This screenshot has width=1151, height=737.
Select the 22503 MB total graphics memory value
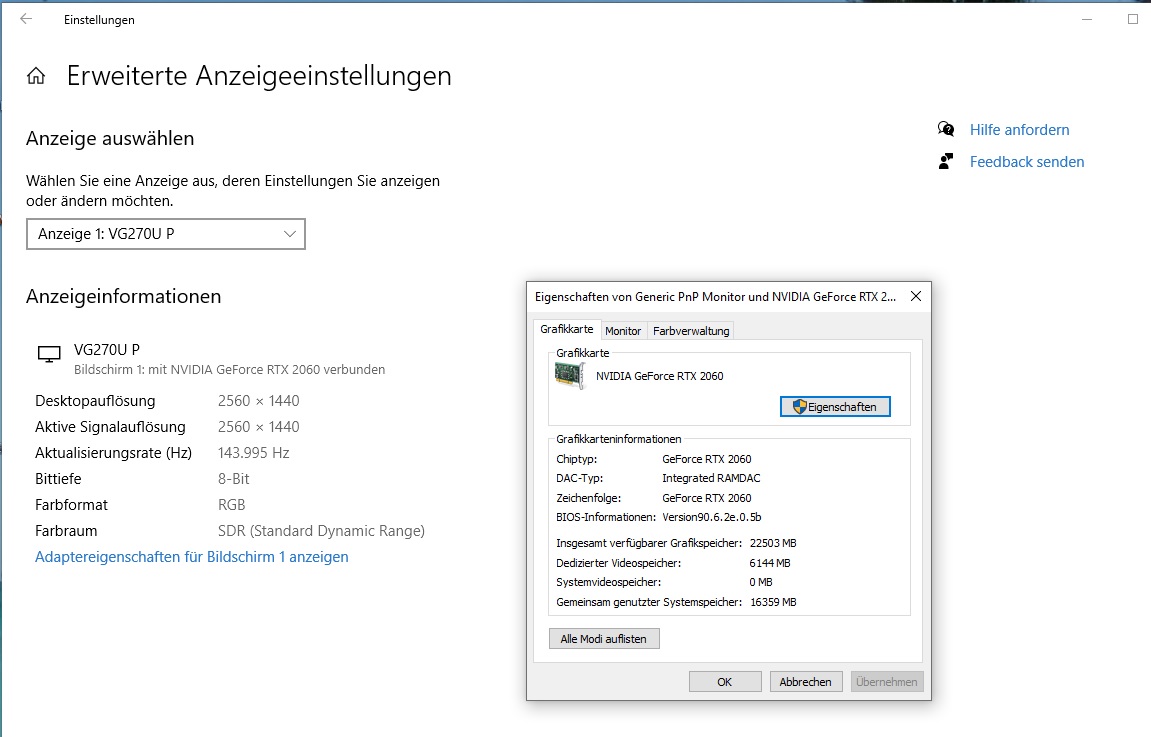tap(773, 543)
